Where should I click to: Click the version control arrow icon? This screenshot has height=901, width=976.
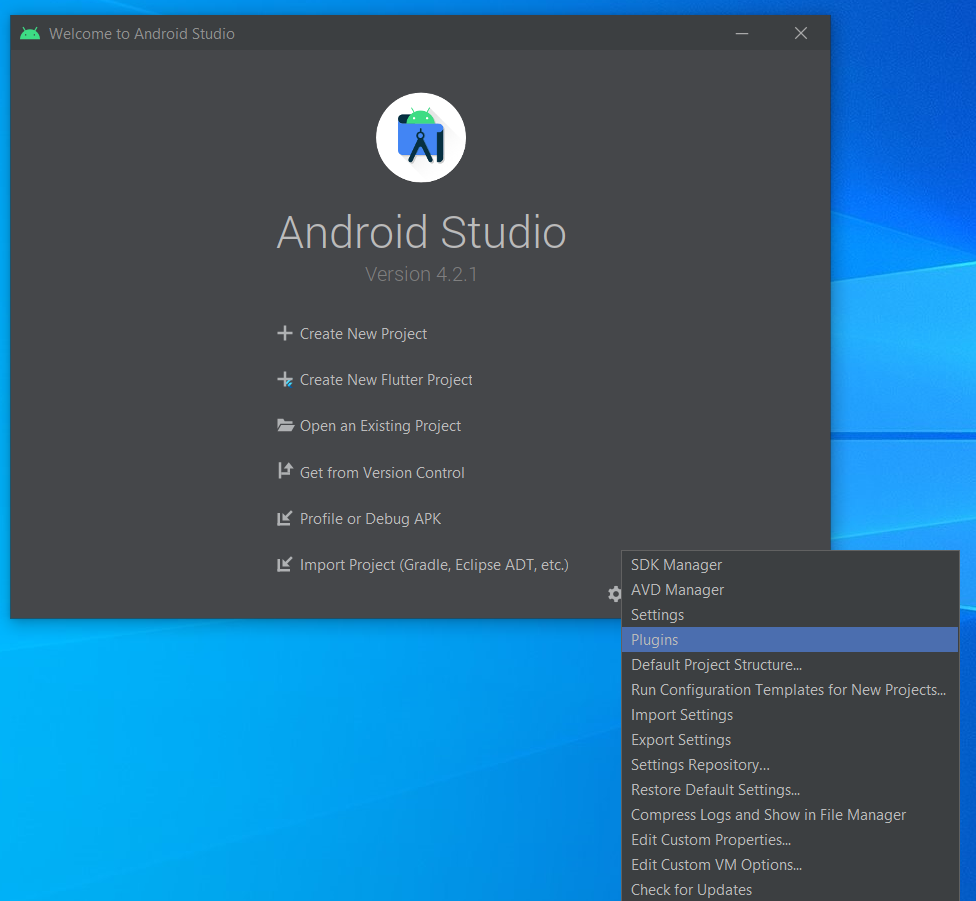[284, 471]
